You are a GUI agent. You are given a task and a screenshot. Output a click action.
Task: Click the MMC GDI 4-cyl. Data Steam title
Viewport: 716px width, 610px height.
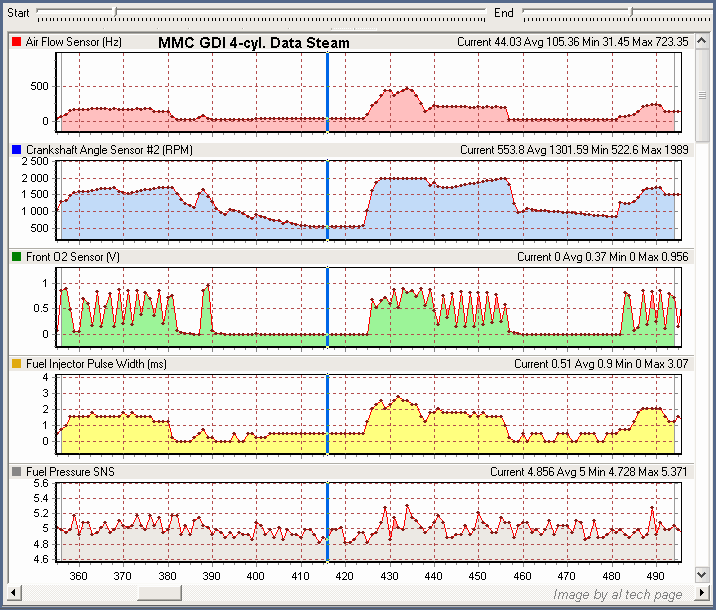coord(254,42)
